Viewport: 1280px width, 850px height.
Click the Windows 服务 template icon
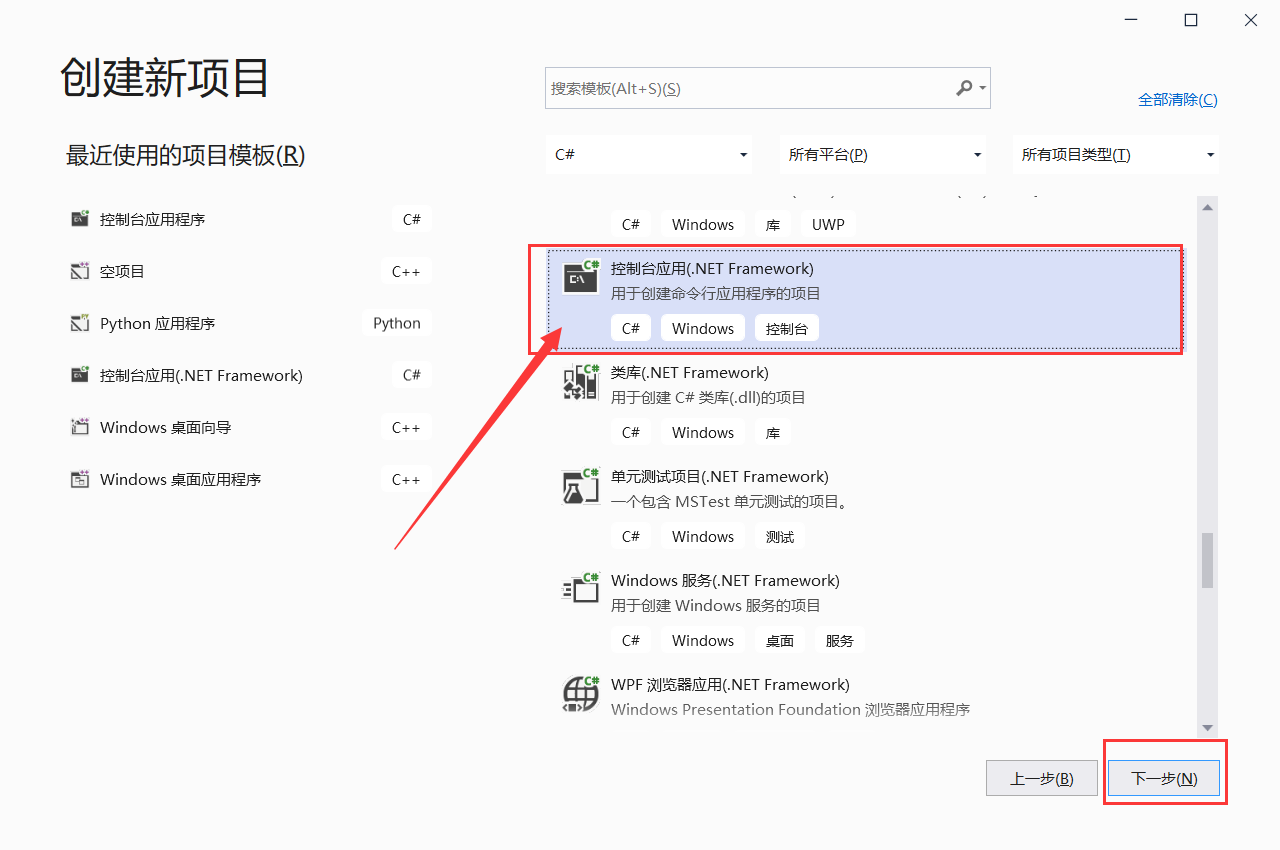(581, 590)
